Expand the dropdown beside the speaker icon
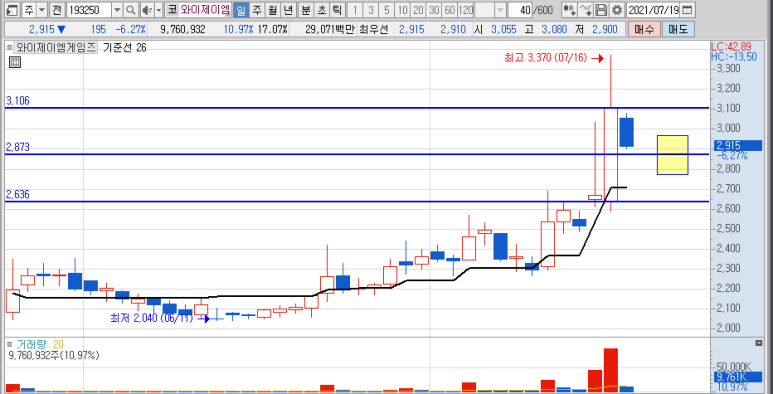This screenshot has width=773, height=394. pos(159,9)
